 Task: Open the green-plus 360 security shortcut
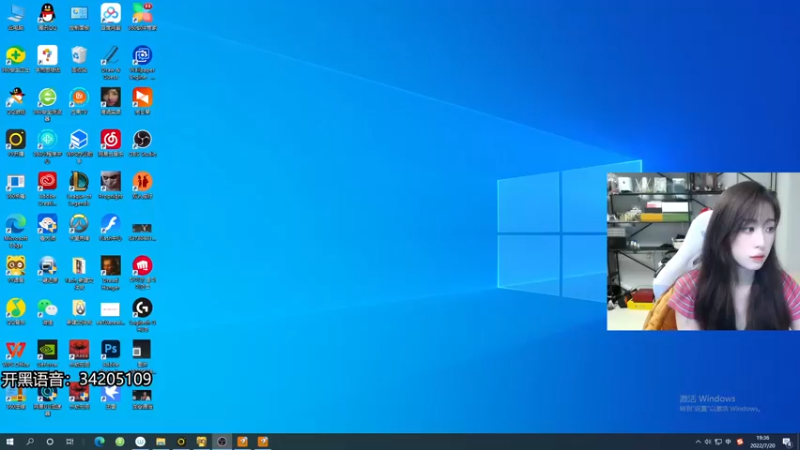tap(16, 59)
